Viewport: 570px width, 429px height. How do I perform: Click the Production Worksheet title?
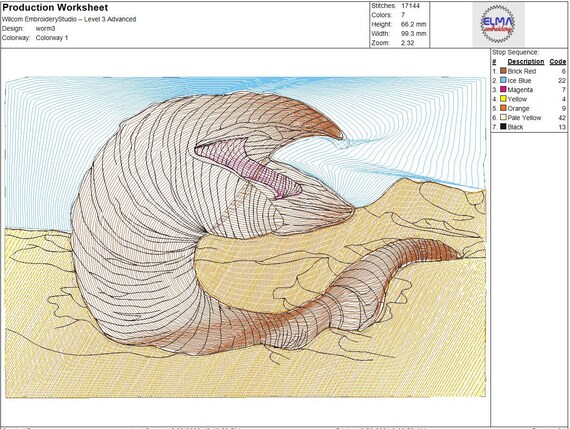pyautogui.click(x=55, y=8)
